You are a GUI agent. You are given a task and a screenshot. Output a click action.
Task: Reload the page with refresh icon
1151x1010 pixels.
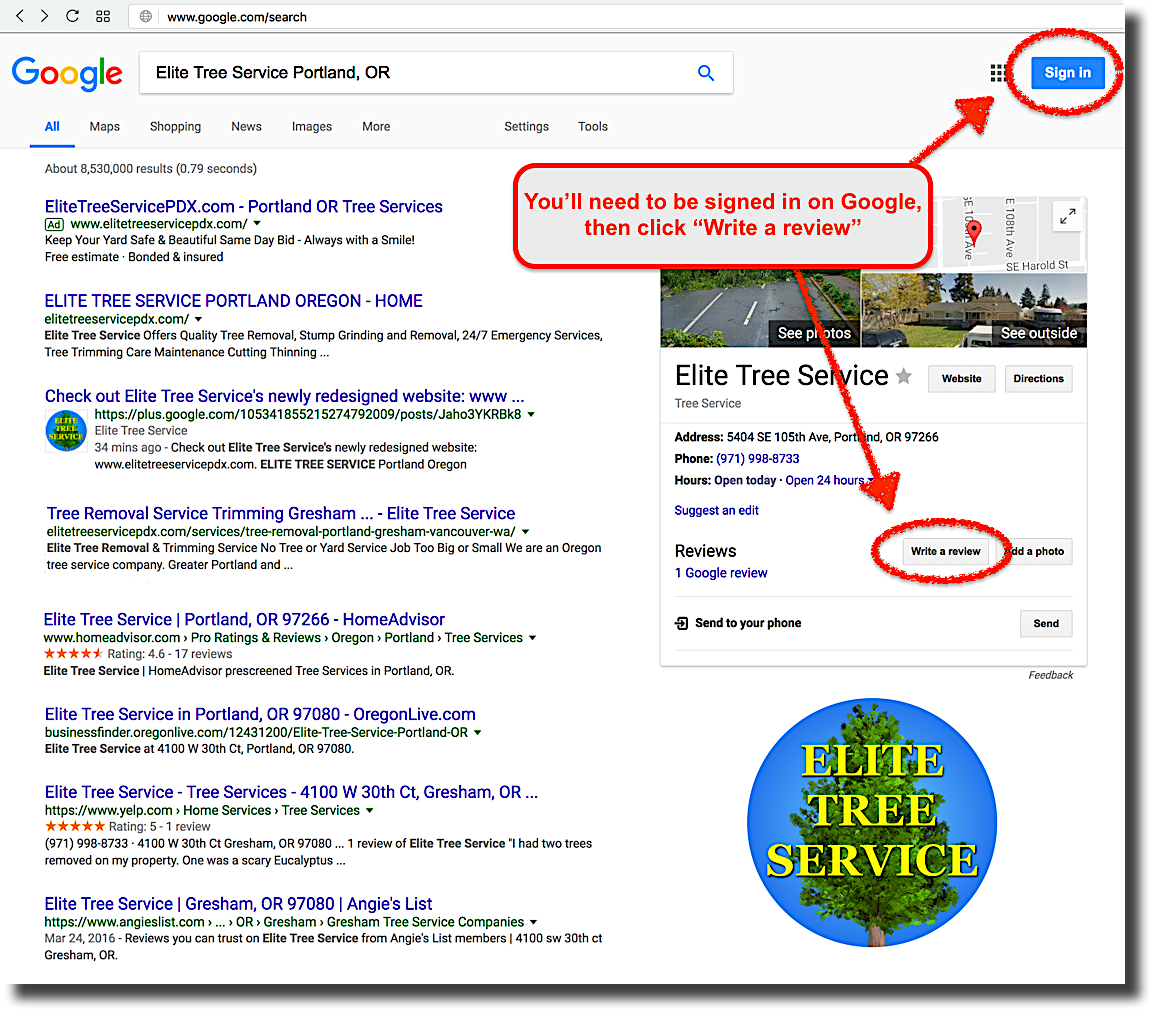click(72, 17)
